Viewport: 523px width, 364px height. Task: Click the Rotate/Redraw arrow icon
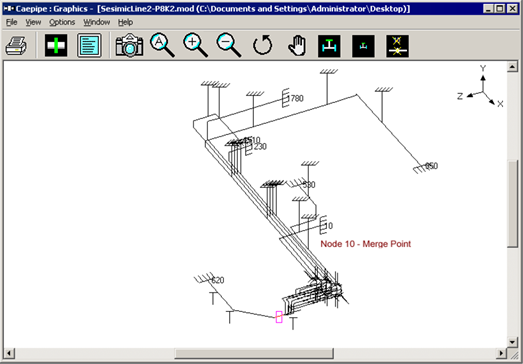[263, 45]
